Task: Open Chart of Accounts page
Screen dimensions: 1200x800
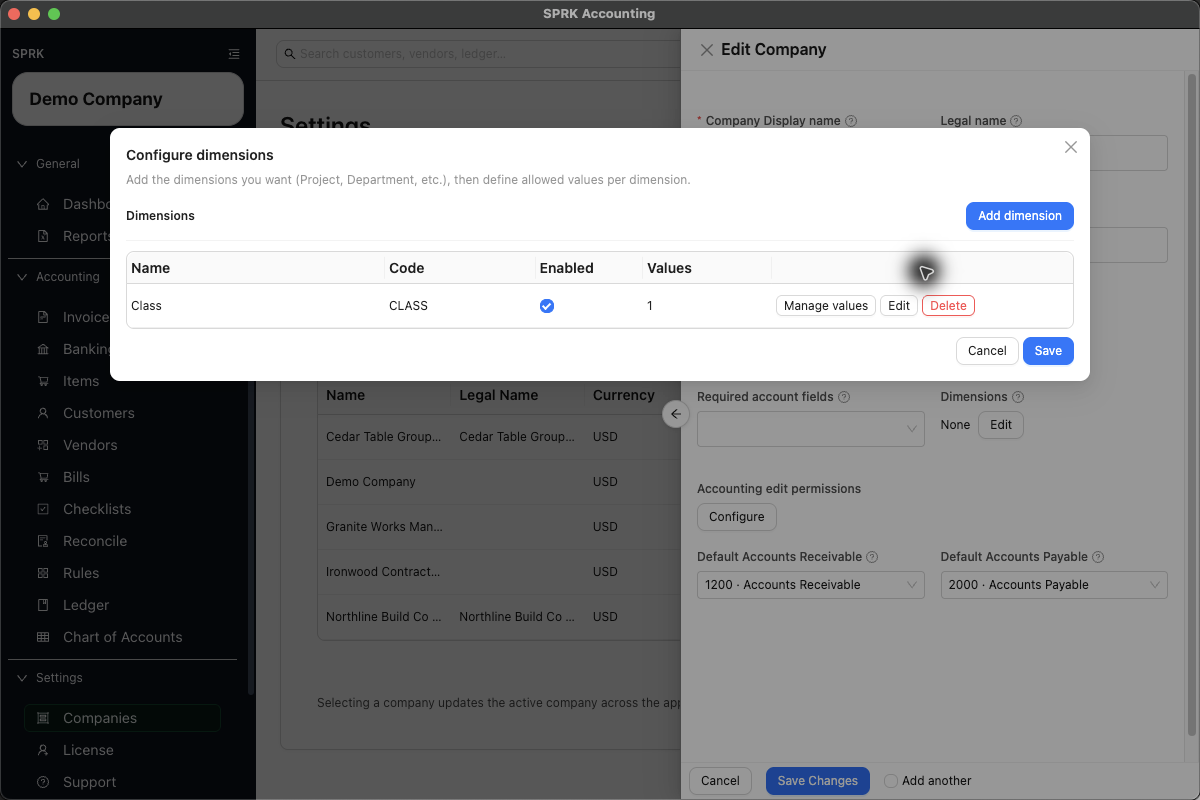Action: point(122,637)
